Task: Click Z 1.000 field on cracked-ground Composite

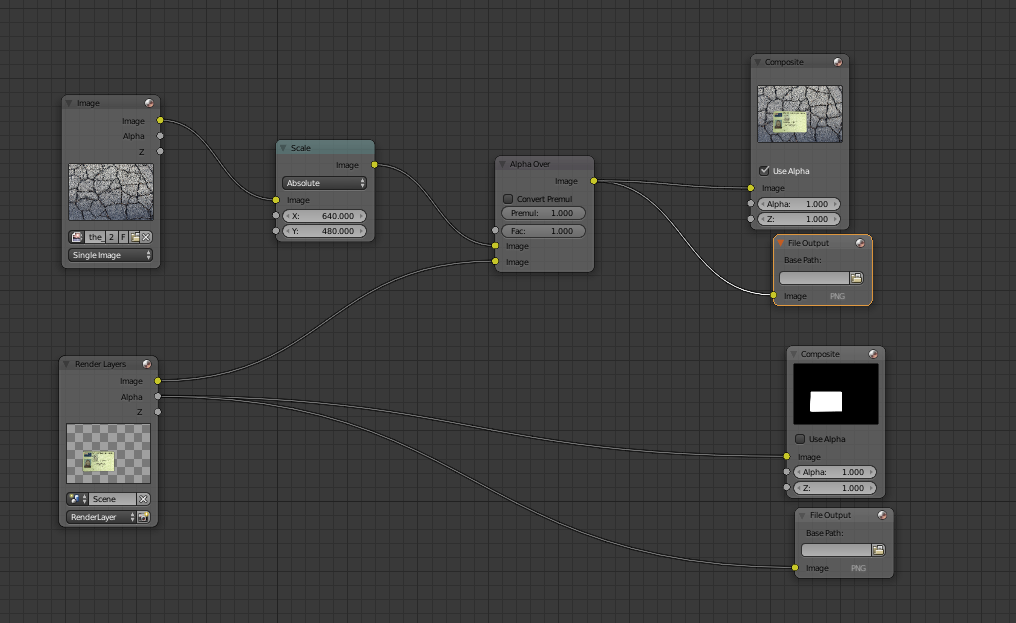Action: (799, 219)
